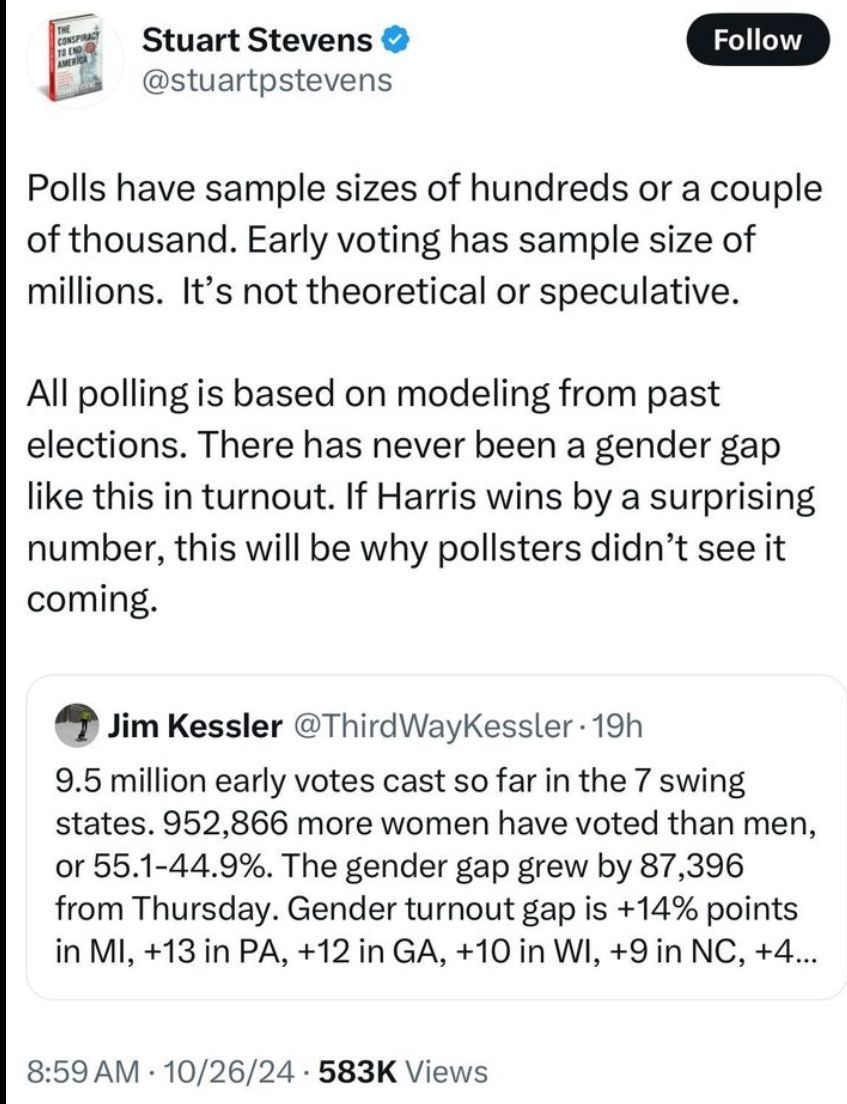
Task: Click the @ThirdWayKessler handle
Action: pyautogui.click(x=423, y=728)
